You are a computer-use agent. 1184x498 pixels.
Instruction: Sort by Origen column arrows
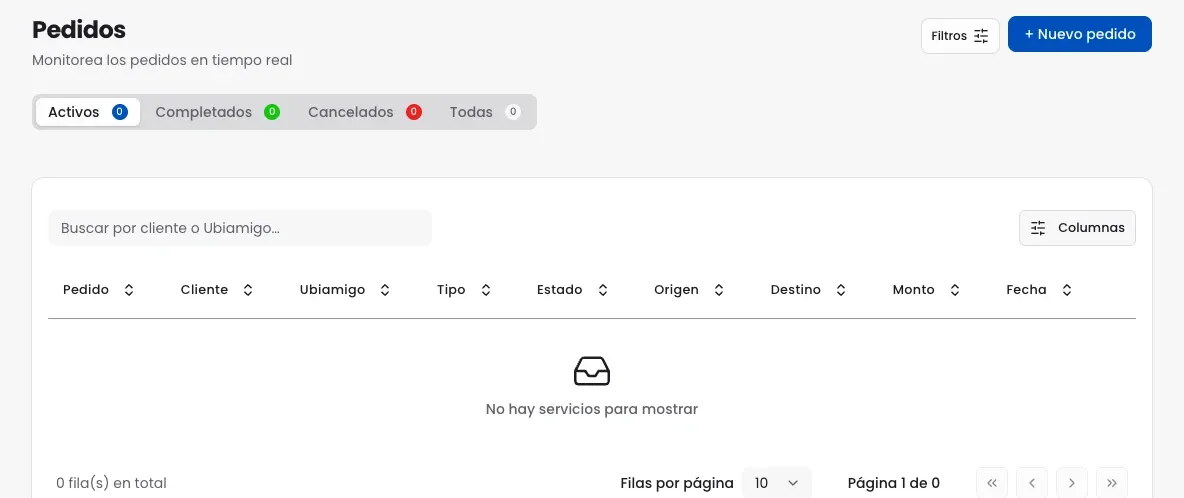pyautogui.click(x=719, y=290)
